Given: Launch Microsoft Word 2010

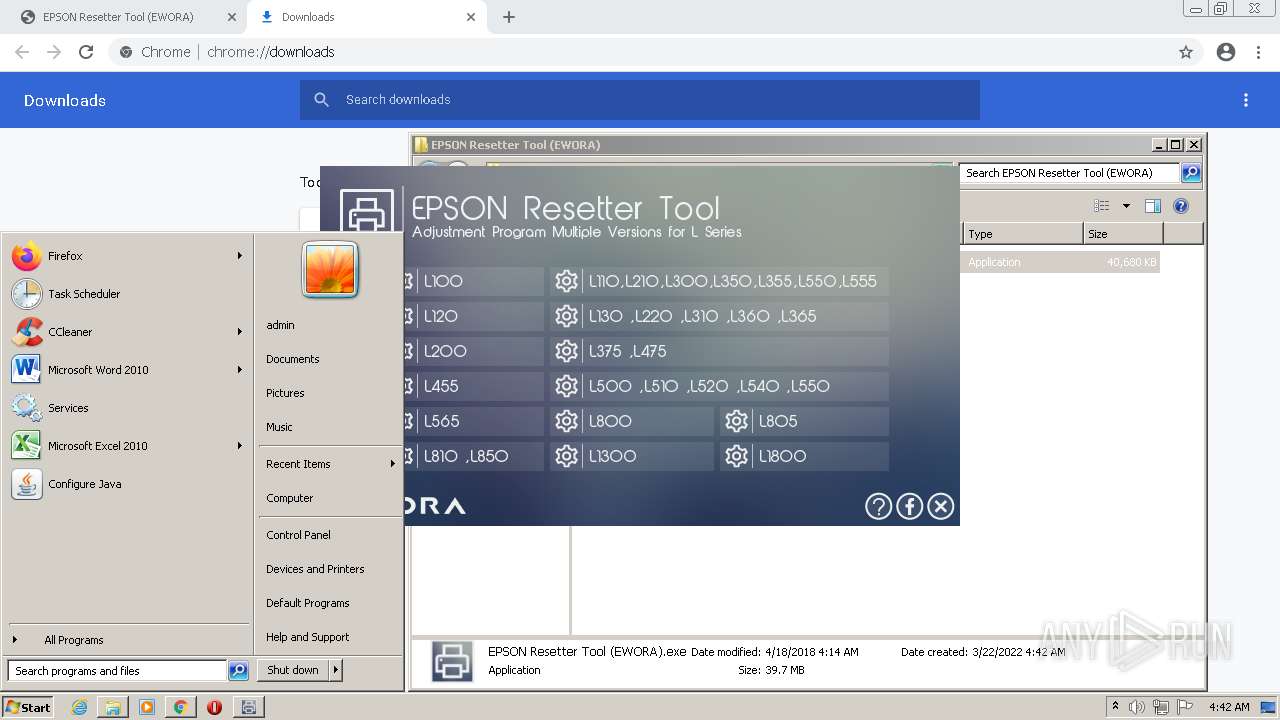Looking at the screenshot, I should point(127,370).
